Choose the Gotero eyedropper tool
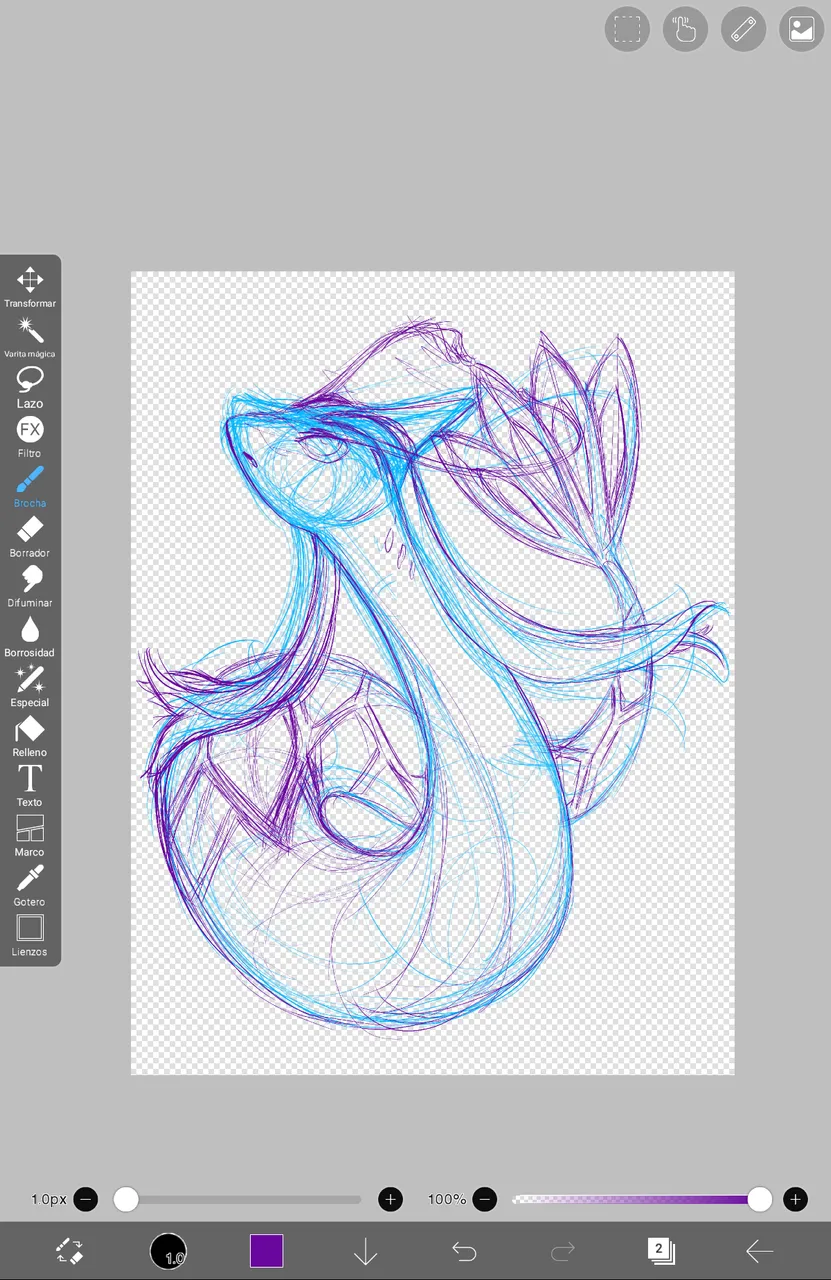Viewport: 831px width, 1280px height. (30, 886)
